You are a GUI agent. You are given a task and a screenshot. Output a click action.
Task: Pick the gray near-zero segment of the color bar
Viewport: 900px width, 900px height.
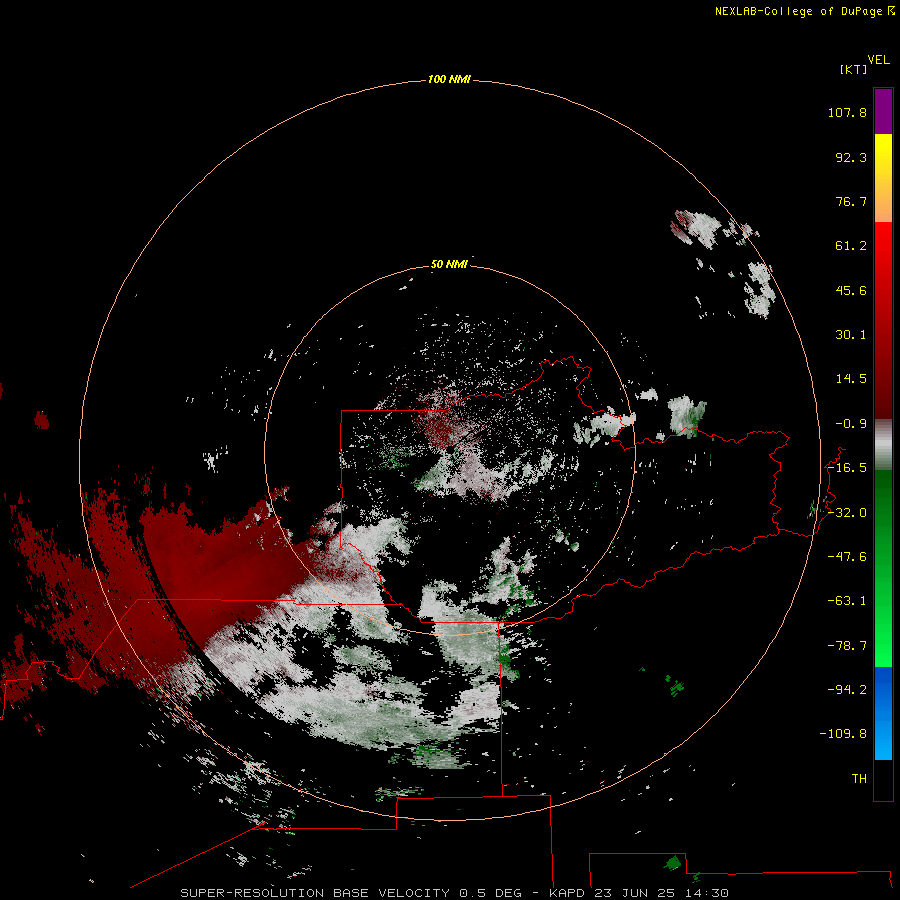tap(883, 445)
